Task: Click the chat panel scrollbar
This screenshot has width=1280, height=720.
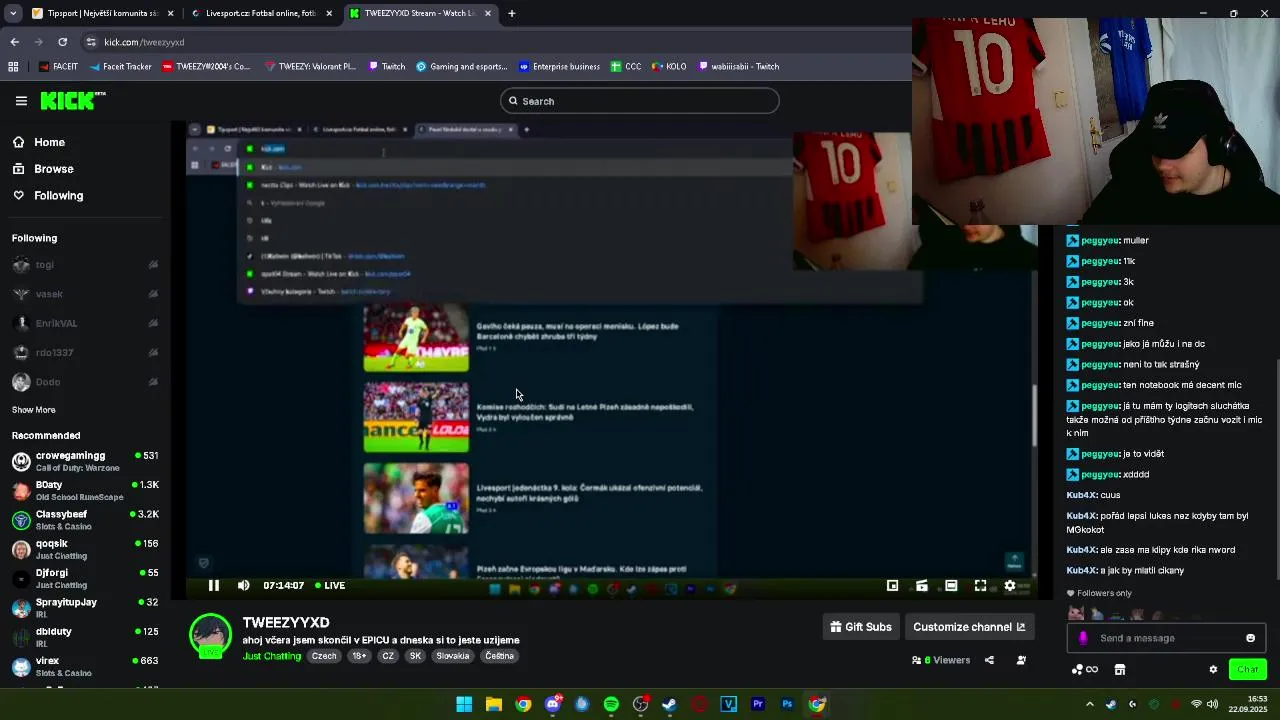Action: (1276, 468)
